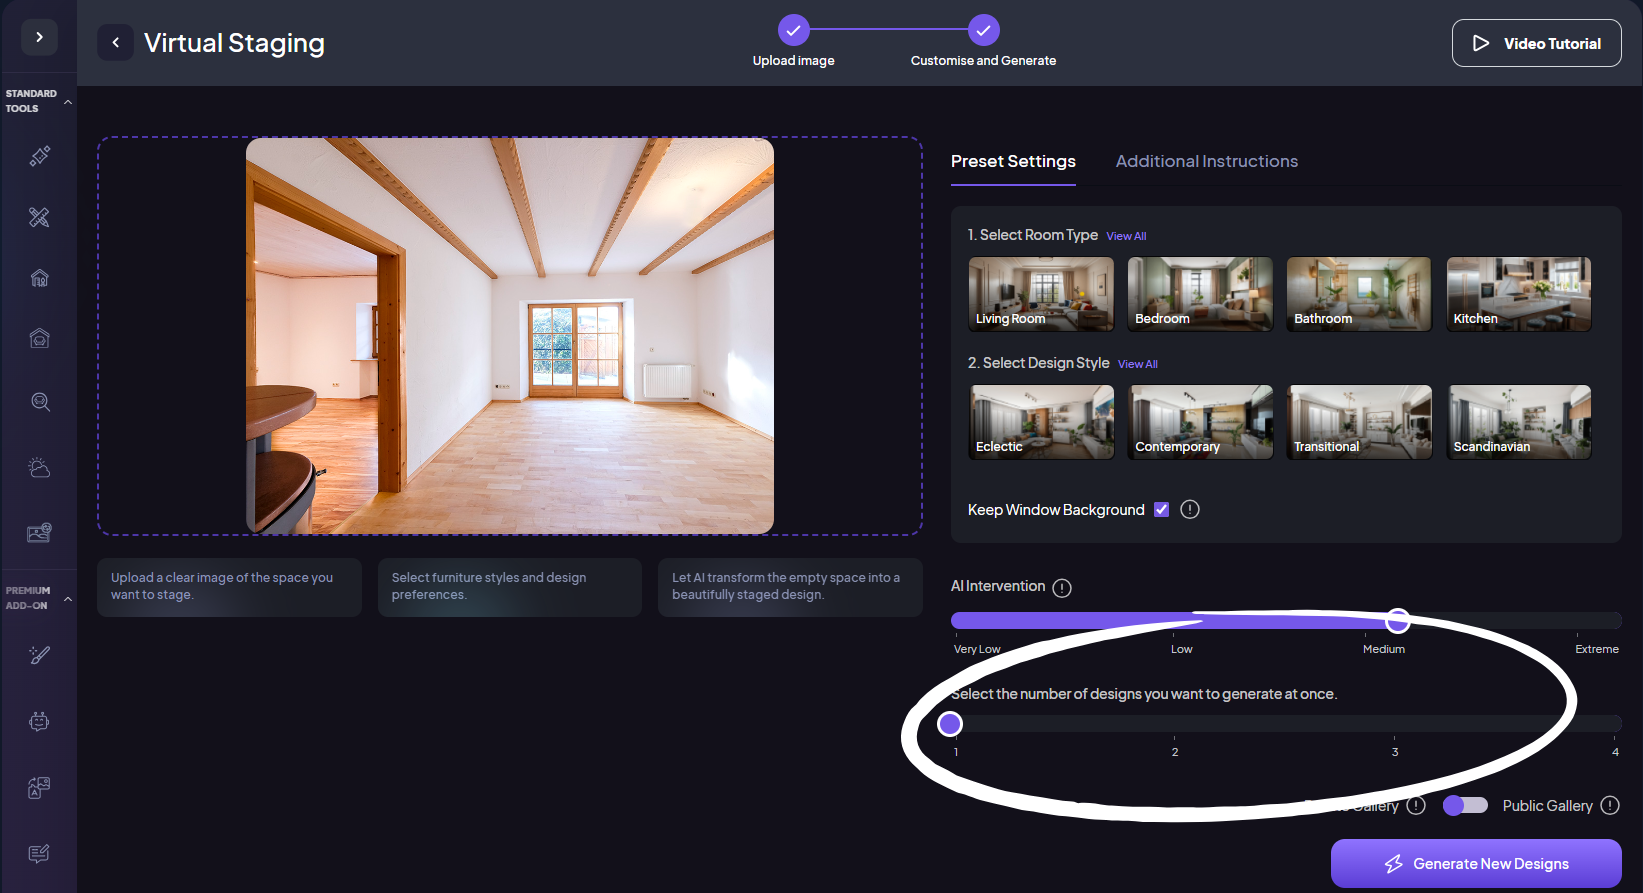Click the info icon next to AI Intervention
1643x893 pixels.
click(x=1062, y=588)
